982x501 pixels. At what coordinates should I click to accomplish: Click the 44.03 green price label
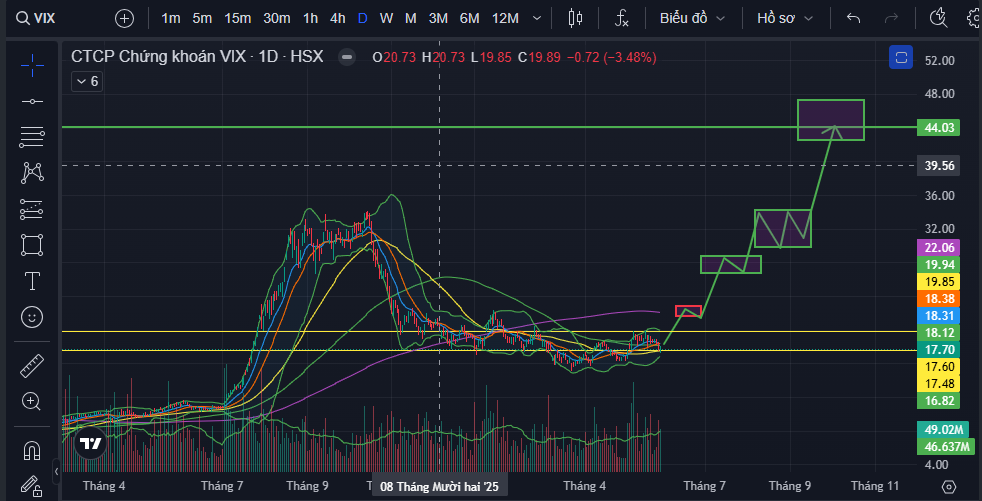click(938, 128)
